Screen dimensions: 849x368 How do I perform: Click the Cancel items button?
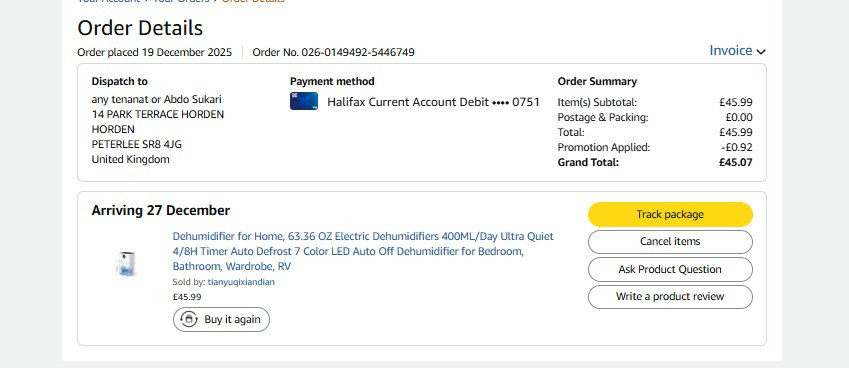670,241
